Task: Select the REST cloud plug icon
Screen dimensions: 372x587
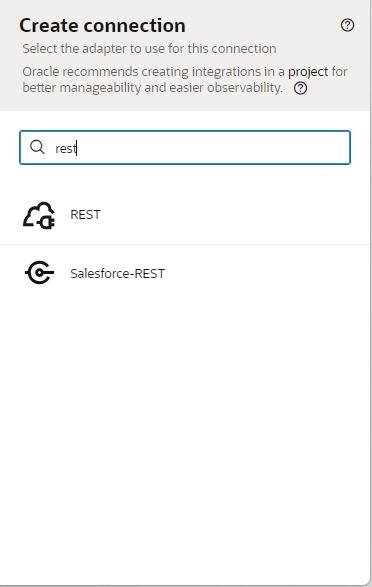Action: (x=39, y=215)
